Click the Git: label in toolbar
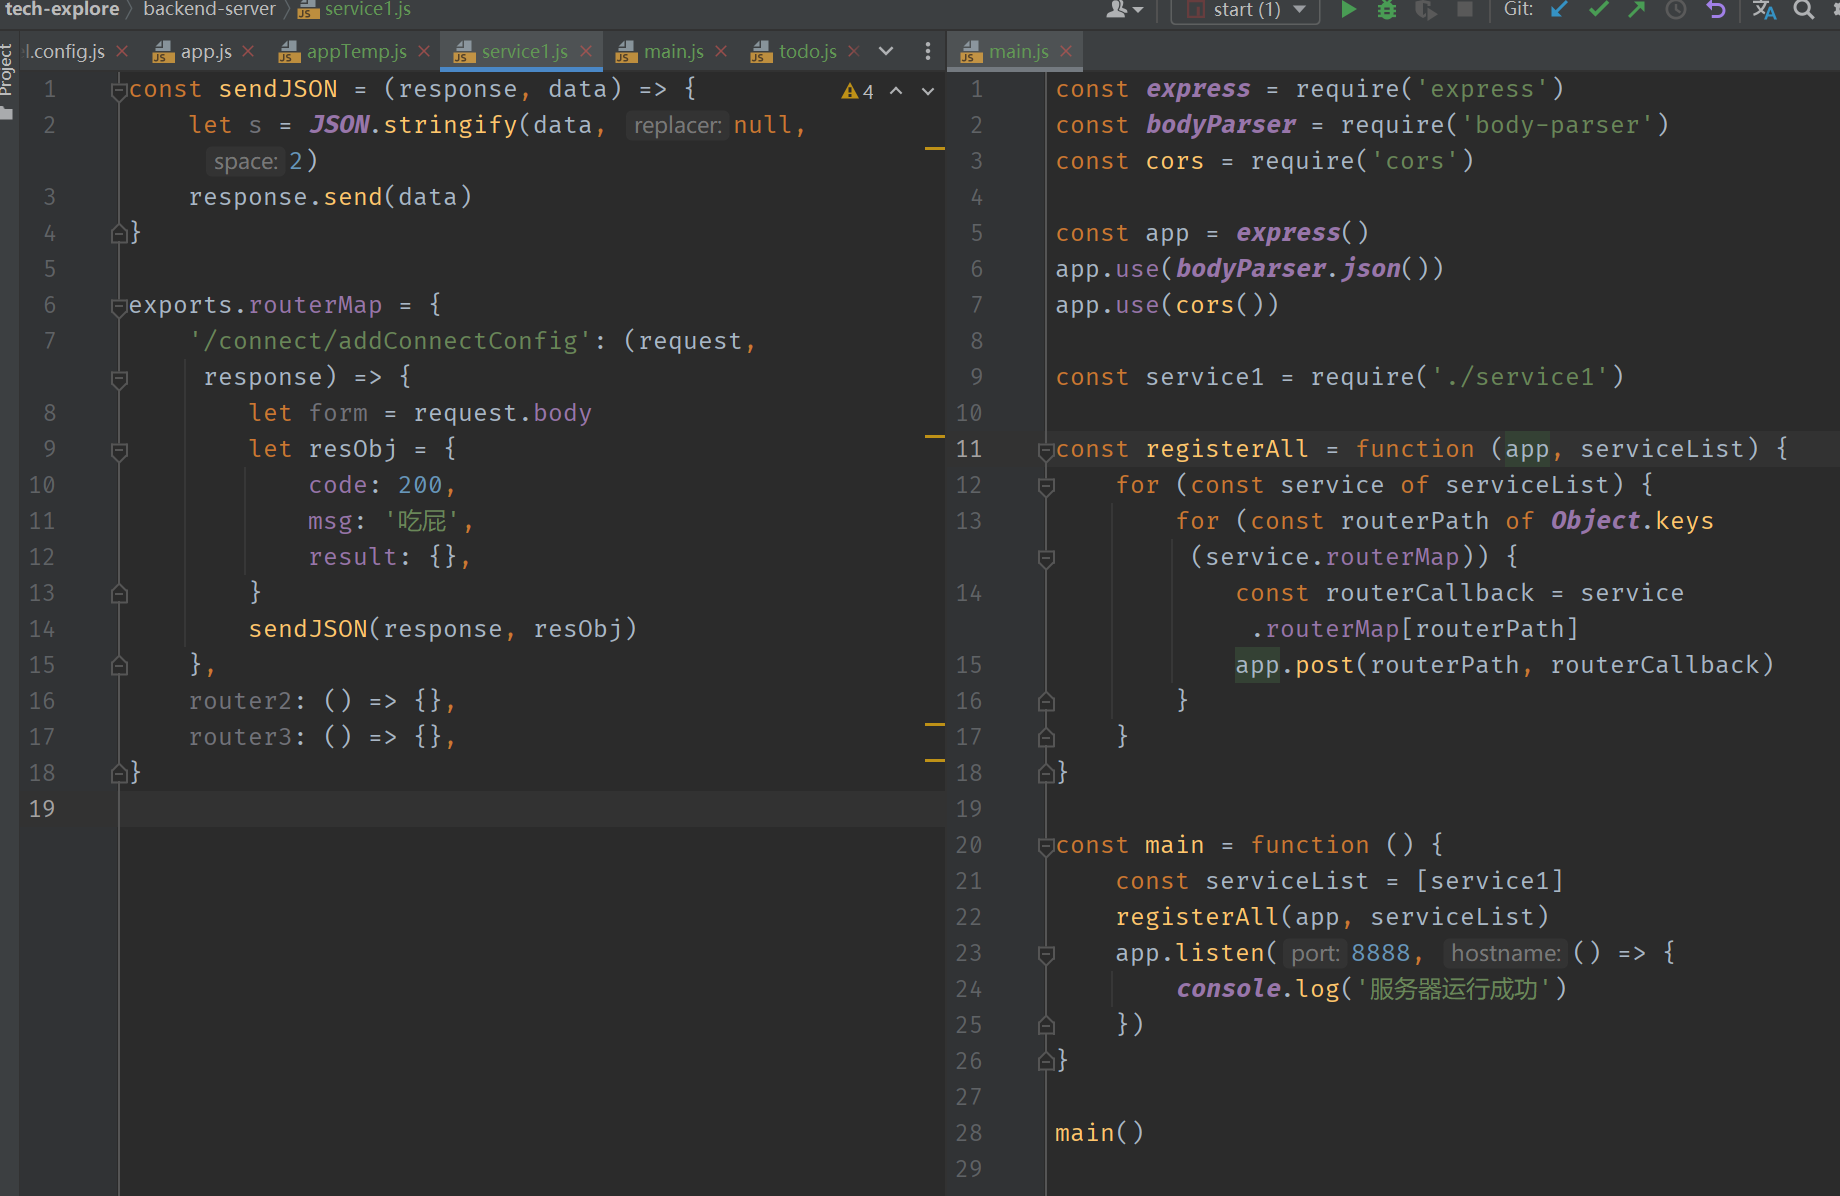The image size is (1840, 1196). click(x=1518, y=10)
